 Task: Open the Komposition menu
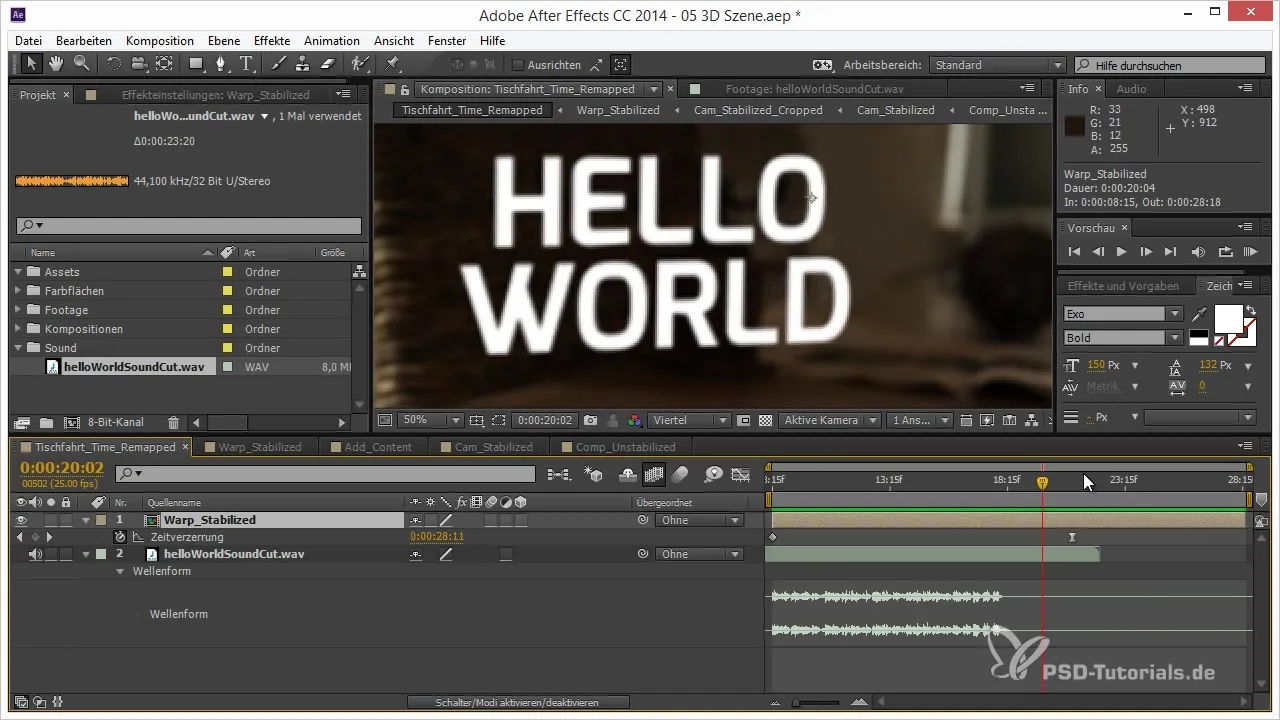160,41
